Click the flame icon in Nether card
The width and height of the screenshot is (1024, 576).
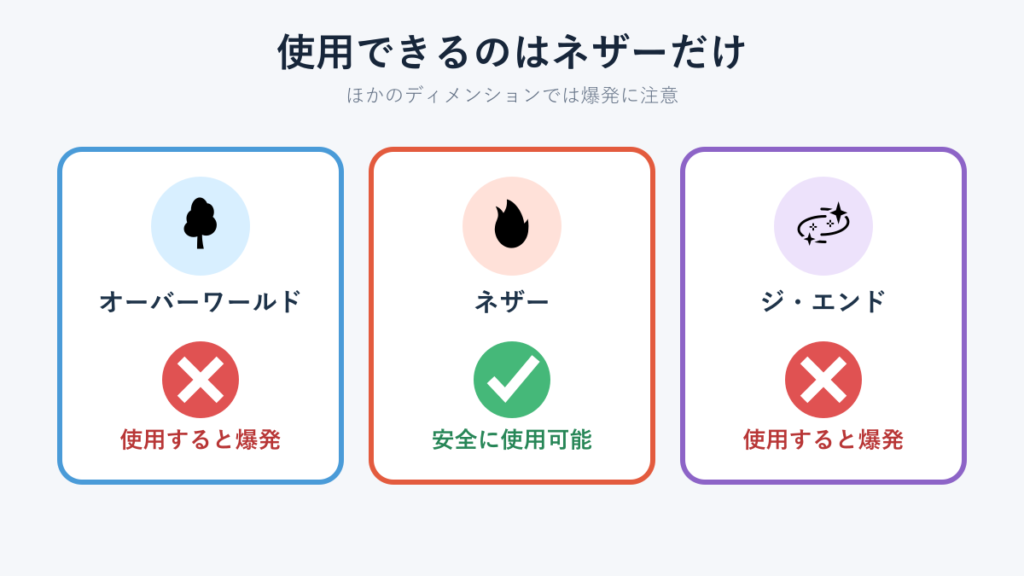511,224
